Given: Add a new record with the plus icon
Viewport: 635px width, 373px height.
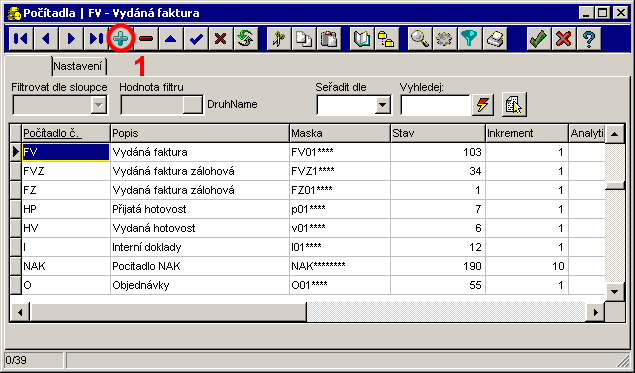Looking at the screenshot, I should coord(121,39).
